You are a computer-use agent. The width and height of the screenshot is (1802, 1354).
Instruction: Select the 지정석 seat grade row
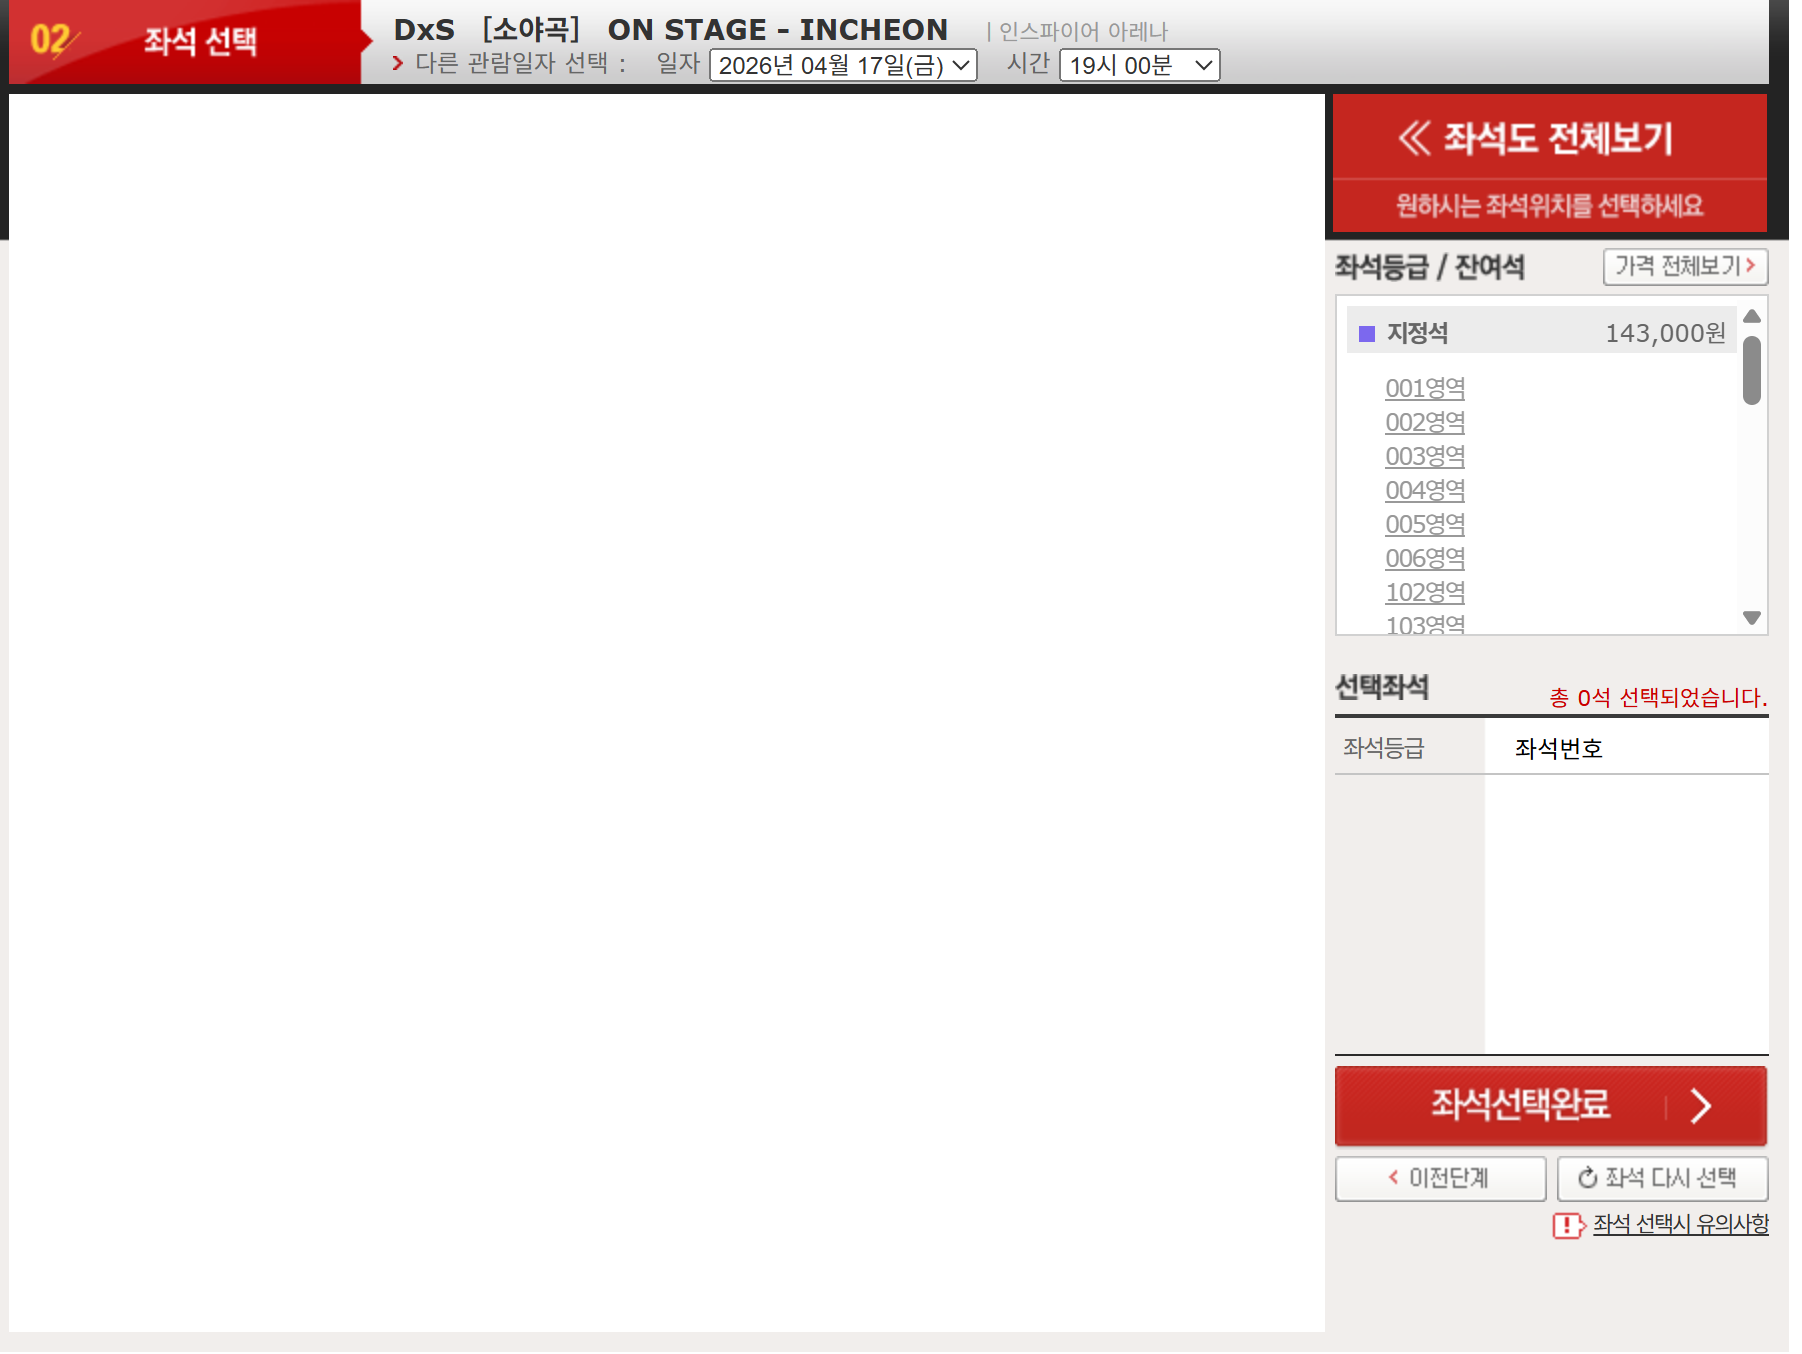(1540, 333)
